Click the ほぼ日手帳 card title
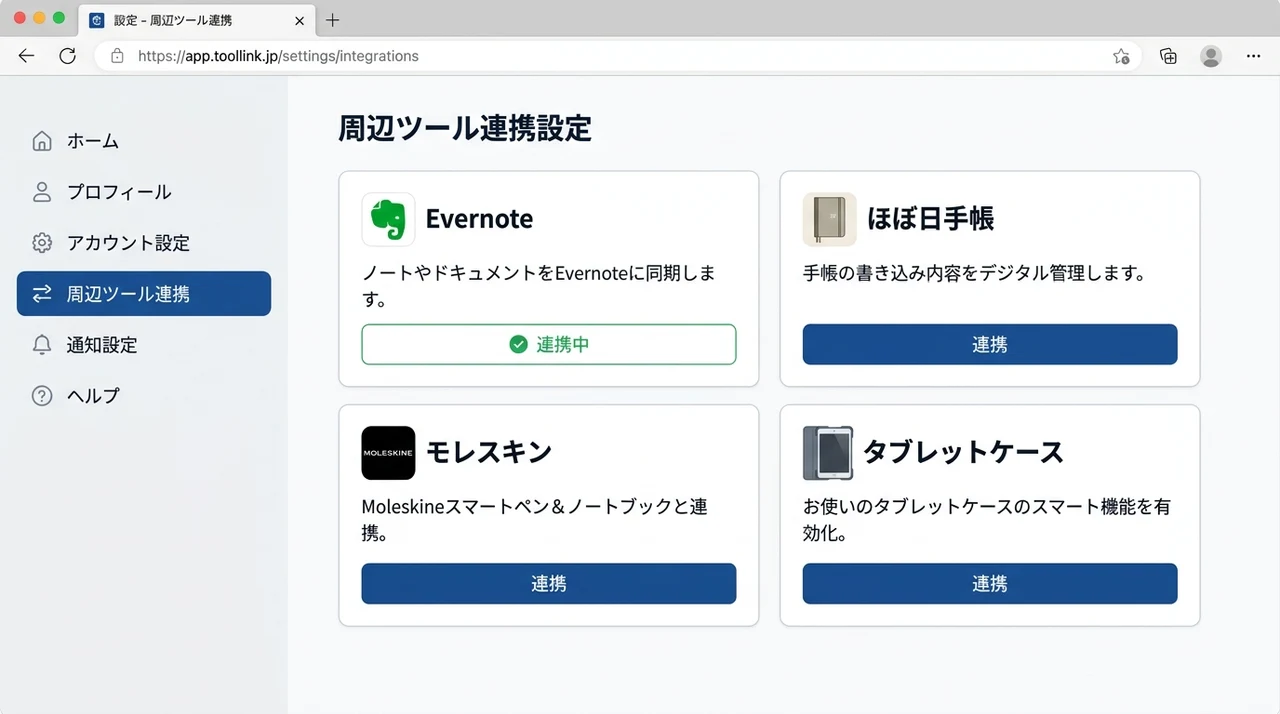1280x714 pixels. [930, 219]
